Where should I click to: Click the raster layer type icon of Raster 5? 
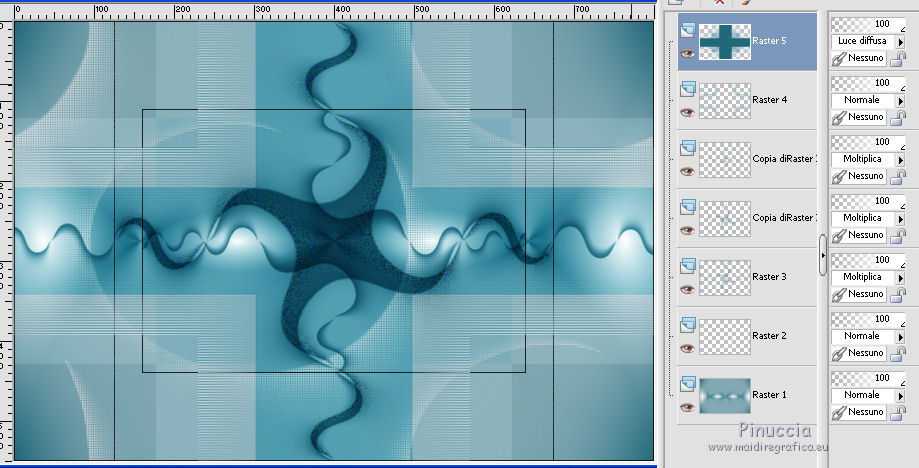[x=687, y=30]
